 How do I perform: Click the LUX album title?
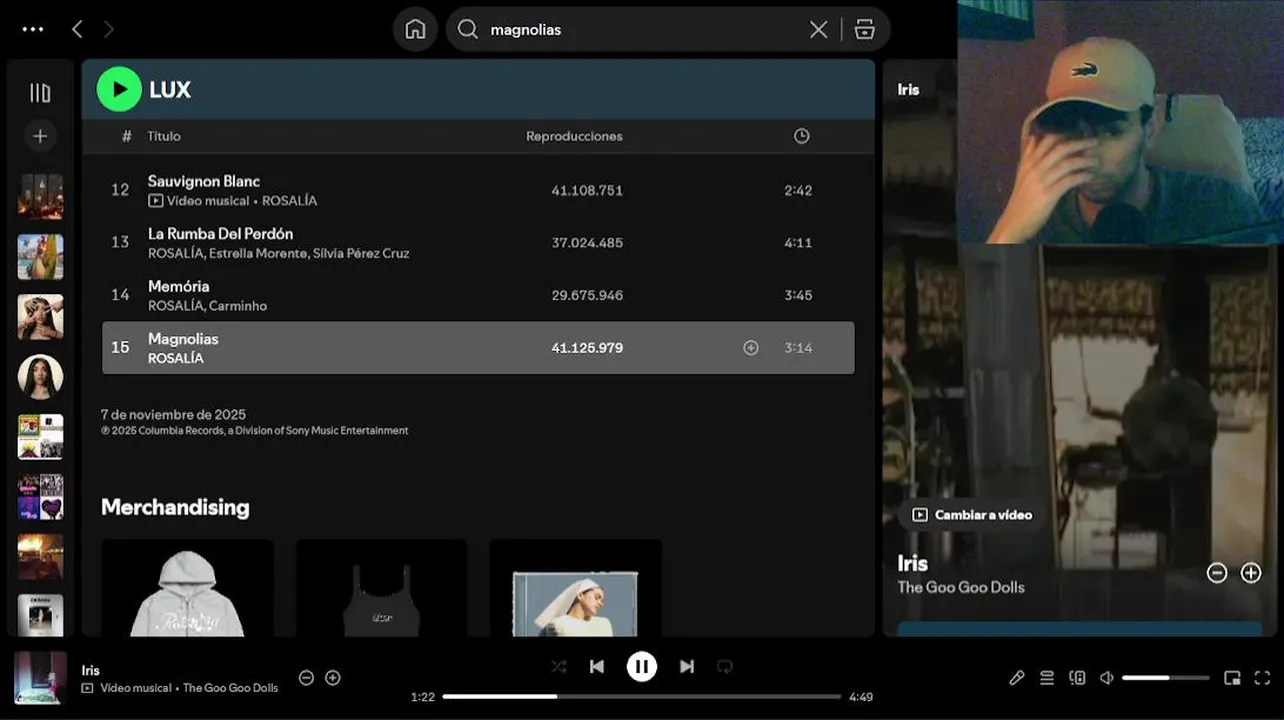(x=170, y=89)
